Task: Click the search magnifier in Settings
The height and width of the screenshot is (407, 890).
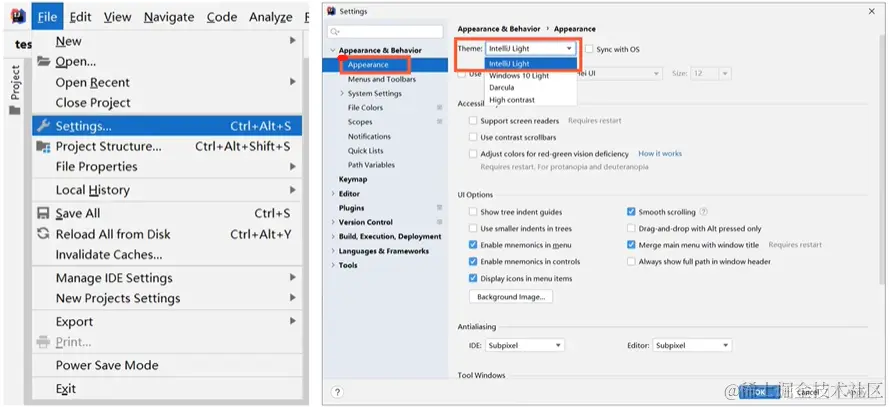Action: (335, 32)
